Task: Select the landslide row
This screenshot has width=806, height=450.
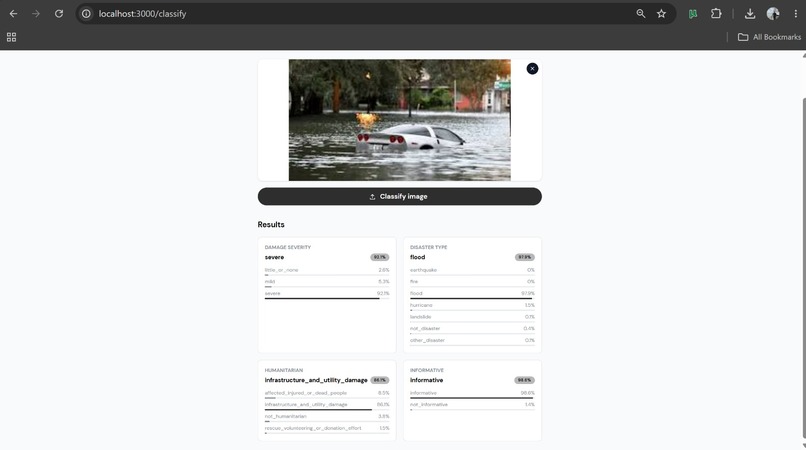Action: (472, 318)
